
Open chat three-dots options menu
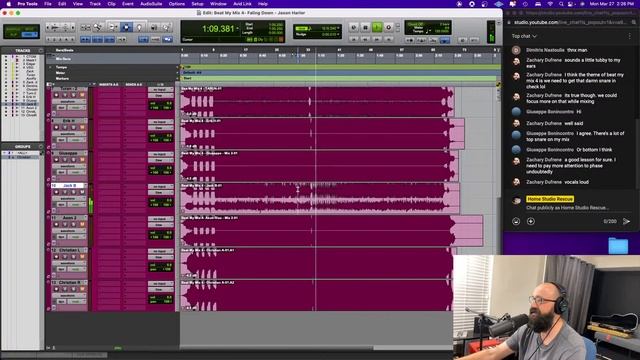[x=629, y=36]
